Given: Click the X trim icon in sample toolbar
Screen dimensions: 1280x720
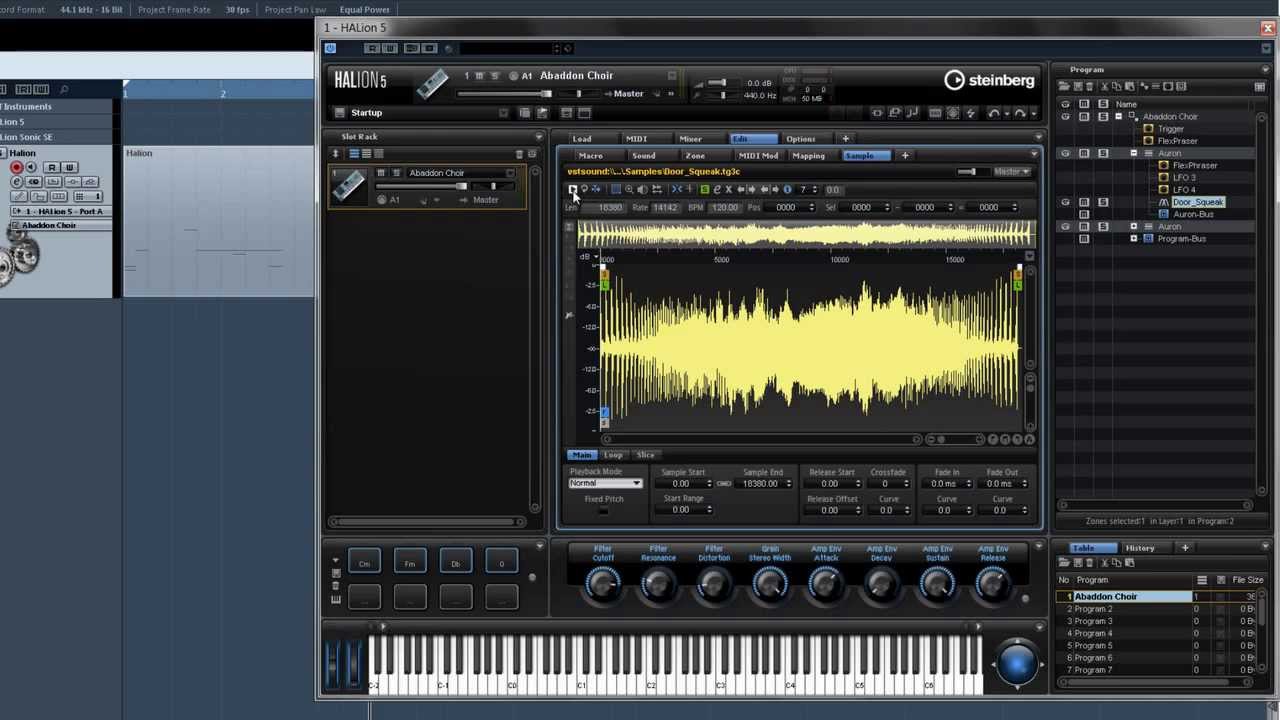Looking at the screenshot, I should [x=728, y=189].
